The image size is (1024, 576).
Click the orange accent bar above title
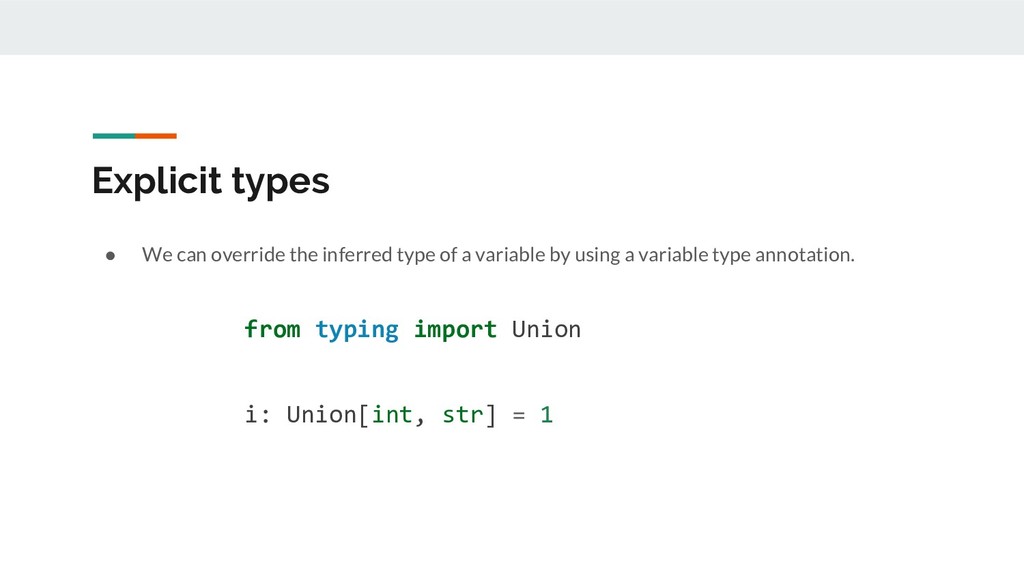click(x=156, y=135)
